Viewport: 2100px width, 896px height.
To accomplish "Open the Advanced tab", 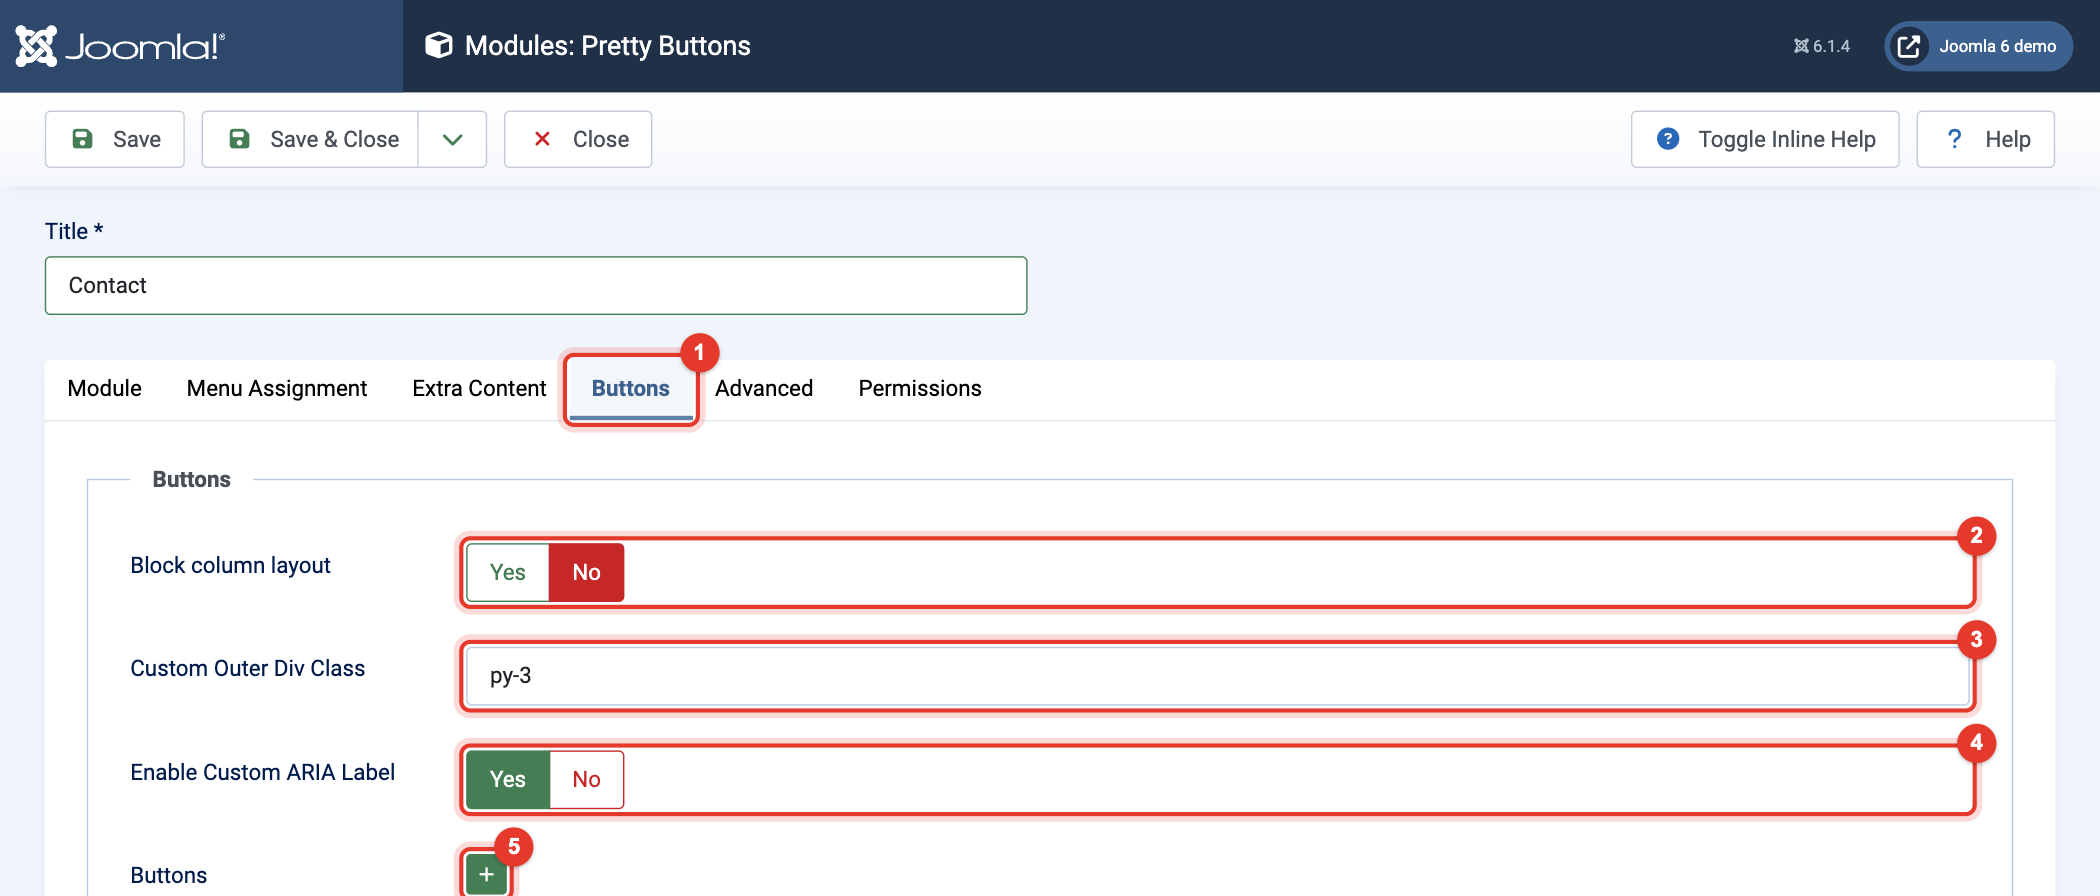I will (x=764, y=388).
